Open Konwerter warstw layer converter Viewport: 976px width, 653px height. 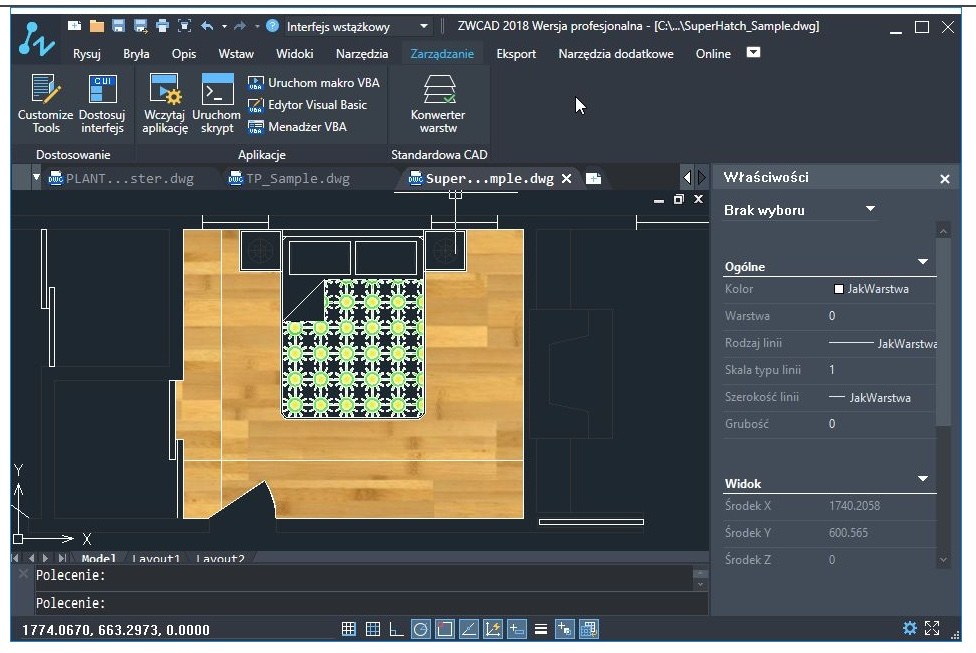coord(438,103)
